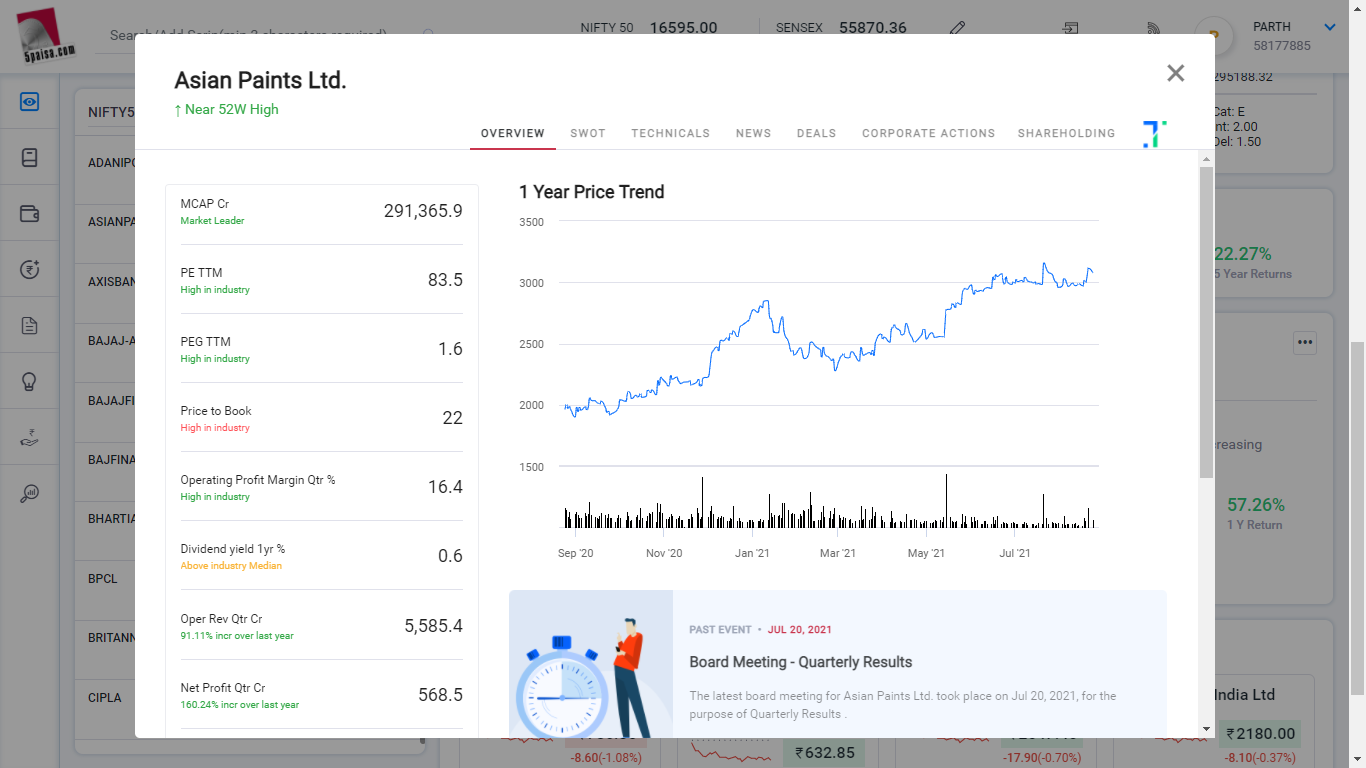
Task: Click the MCAP Cr value 291,365.9
Action: (x=423, y=211)
